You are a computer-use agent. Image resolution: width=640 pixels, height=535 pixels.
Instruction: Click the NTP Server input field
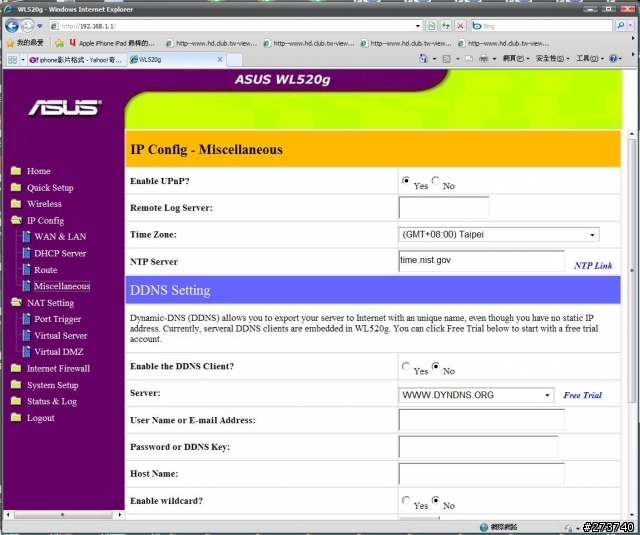482,261
